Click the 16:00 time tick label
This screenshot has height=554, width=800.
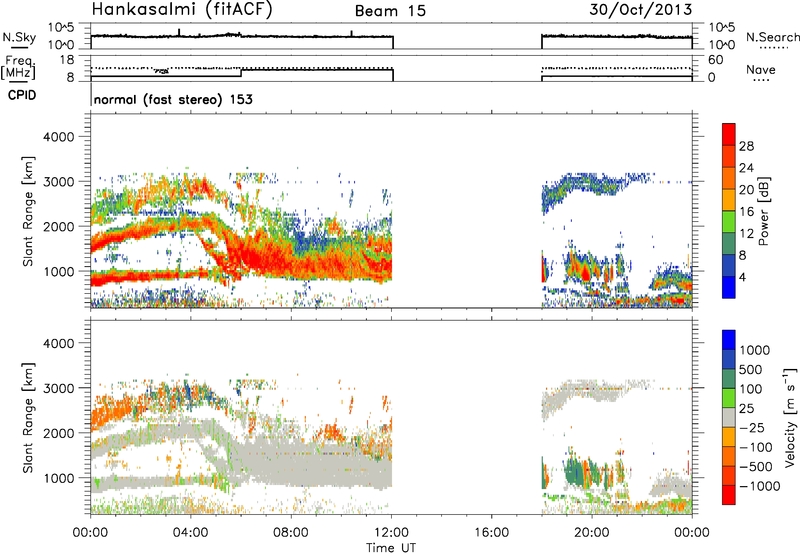click(491, 533)
